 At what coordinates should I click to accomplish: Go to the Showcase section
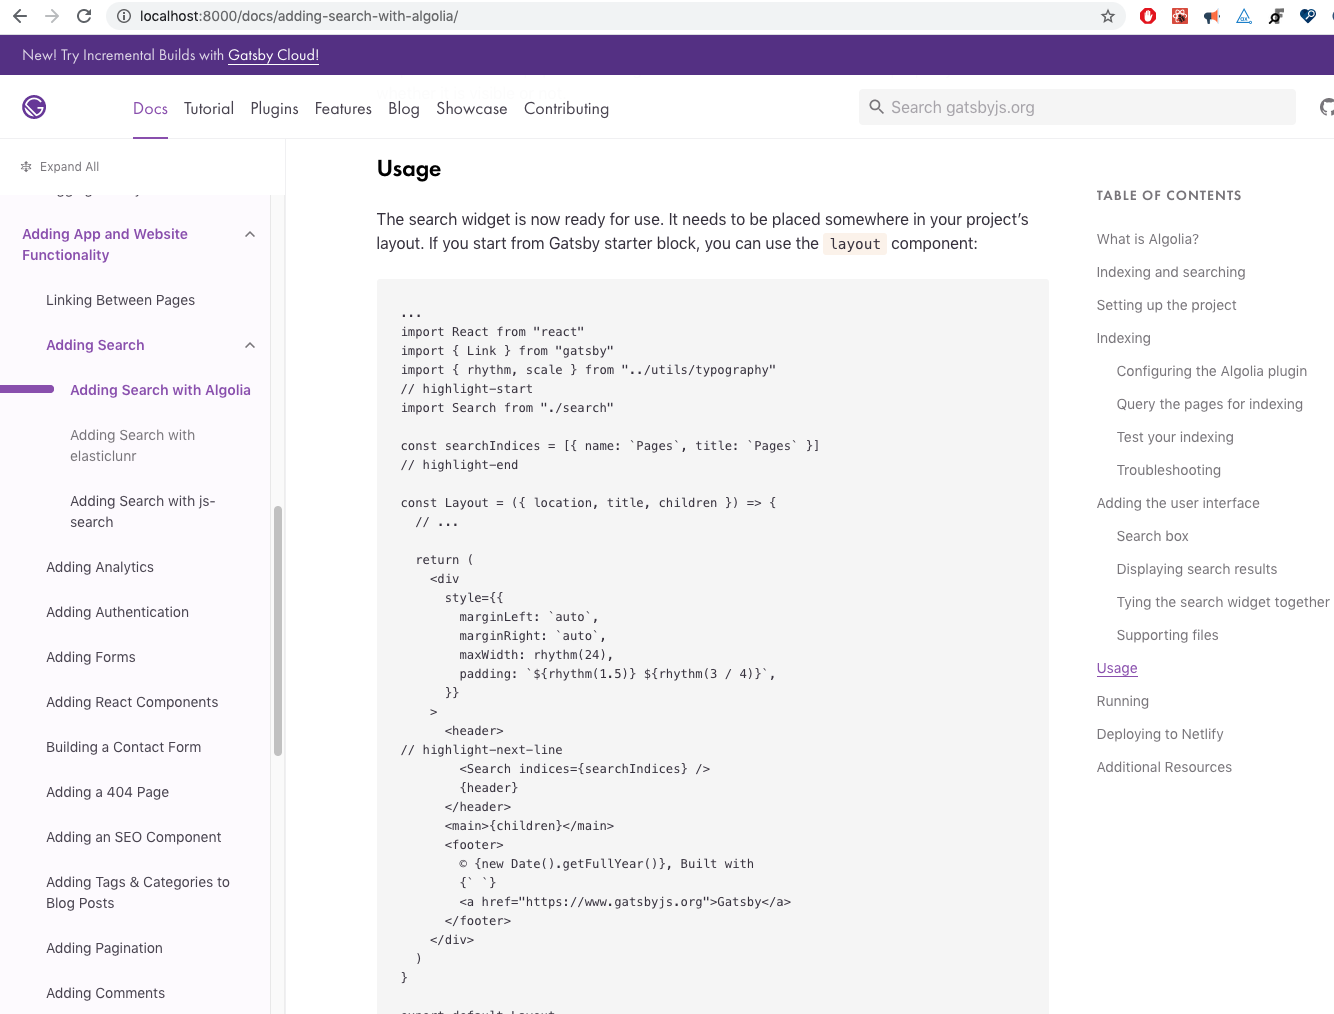click(472, 108)
